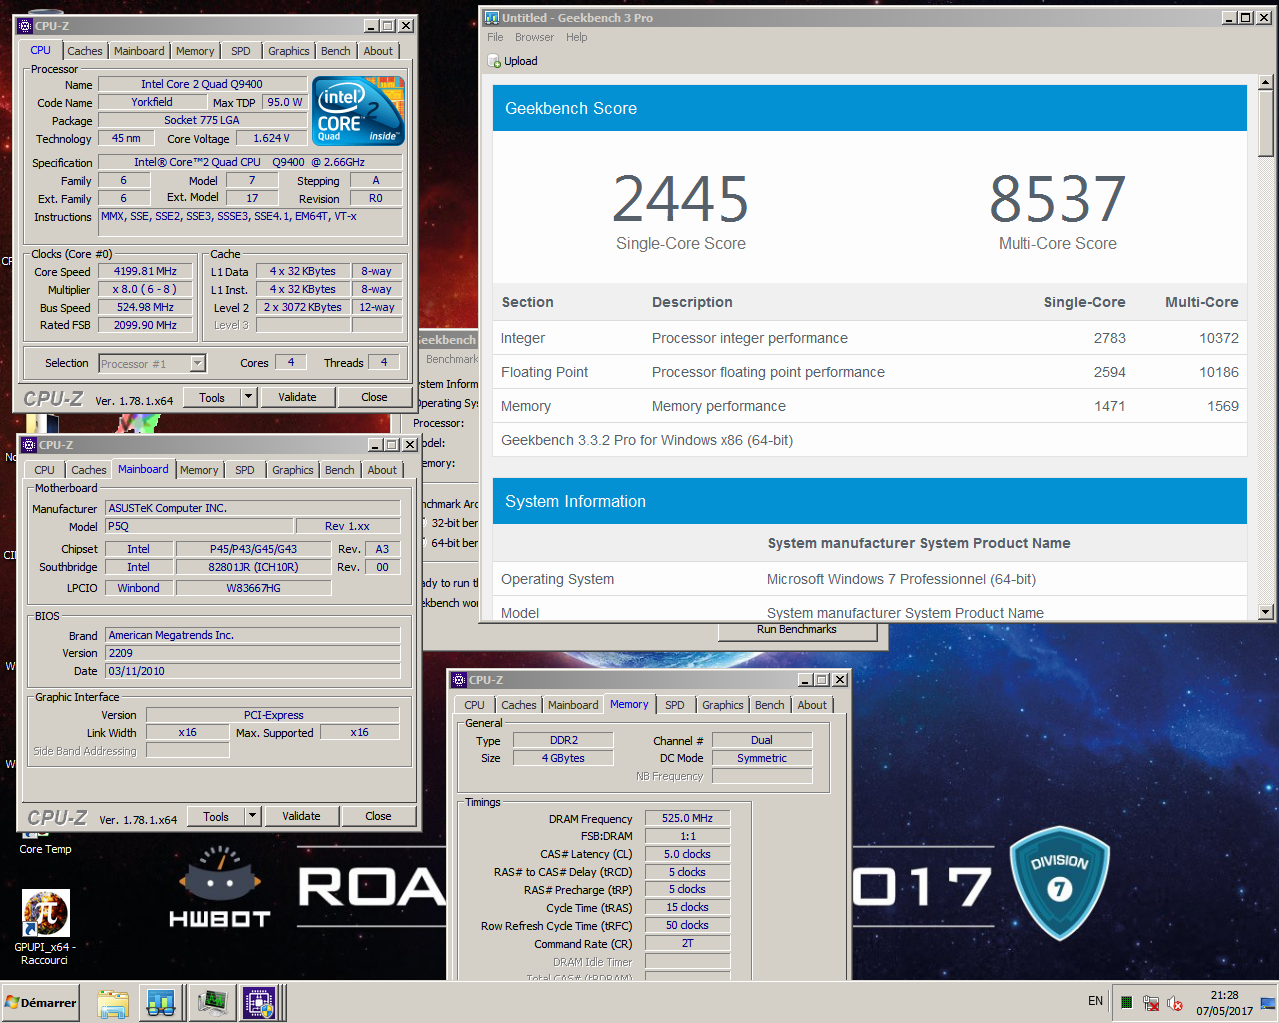Click Close in the Mainboard CPU-Z window

378,816
